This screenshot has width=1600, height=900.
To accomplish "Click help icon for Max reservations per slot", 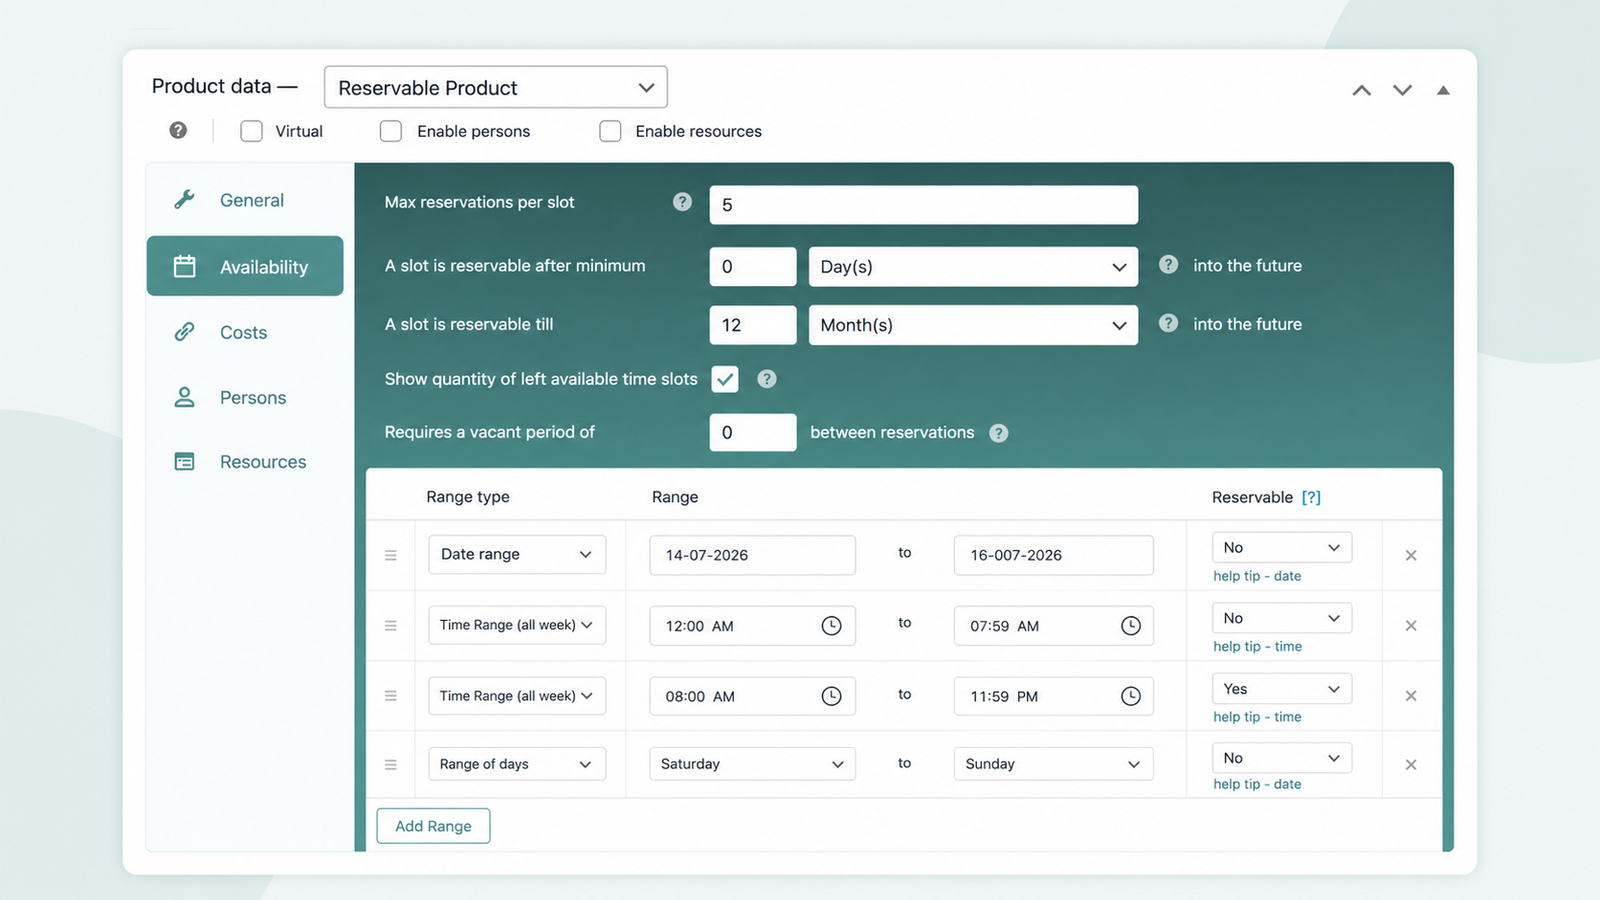I will click(682, 202).
